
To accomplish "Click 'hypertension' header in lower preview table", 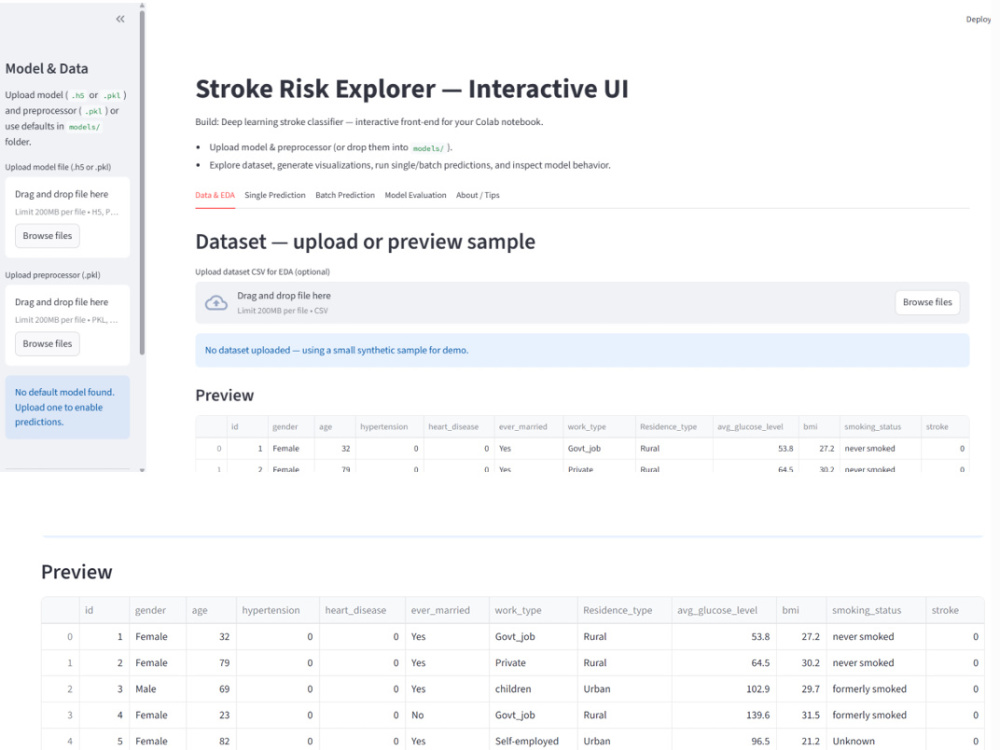I will coord(277,610).
